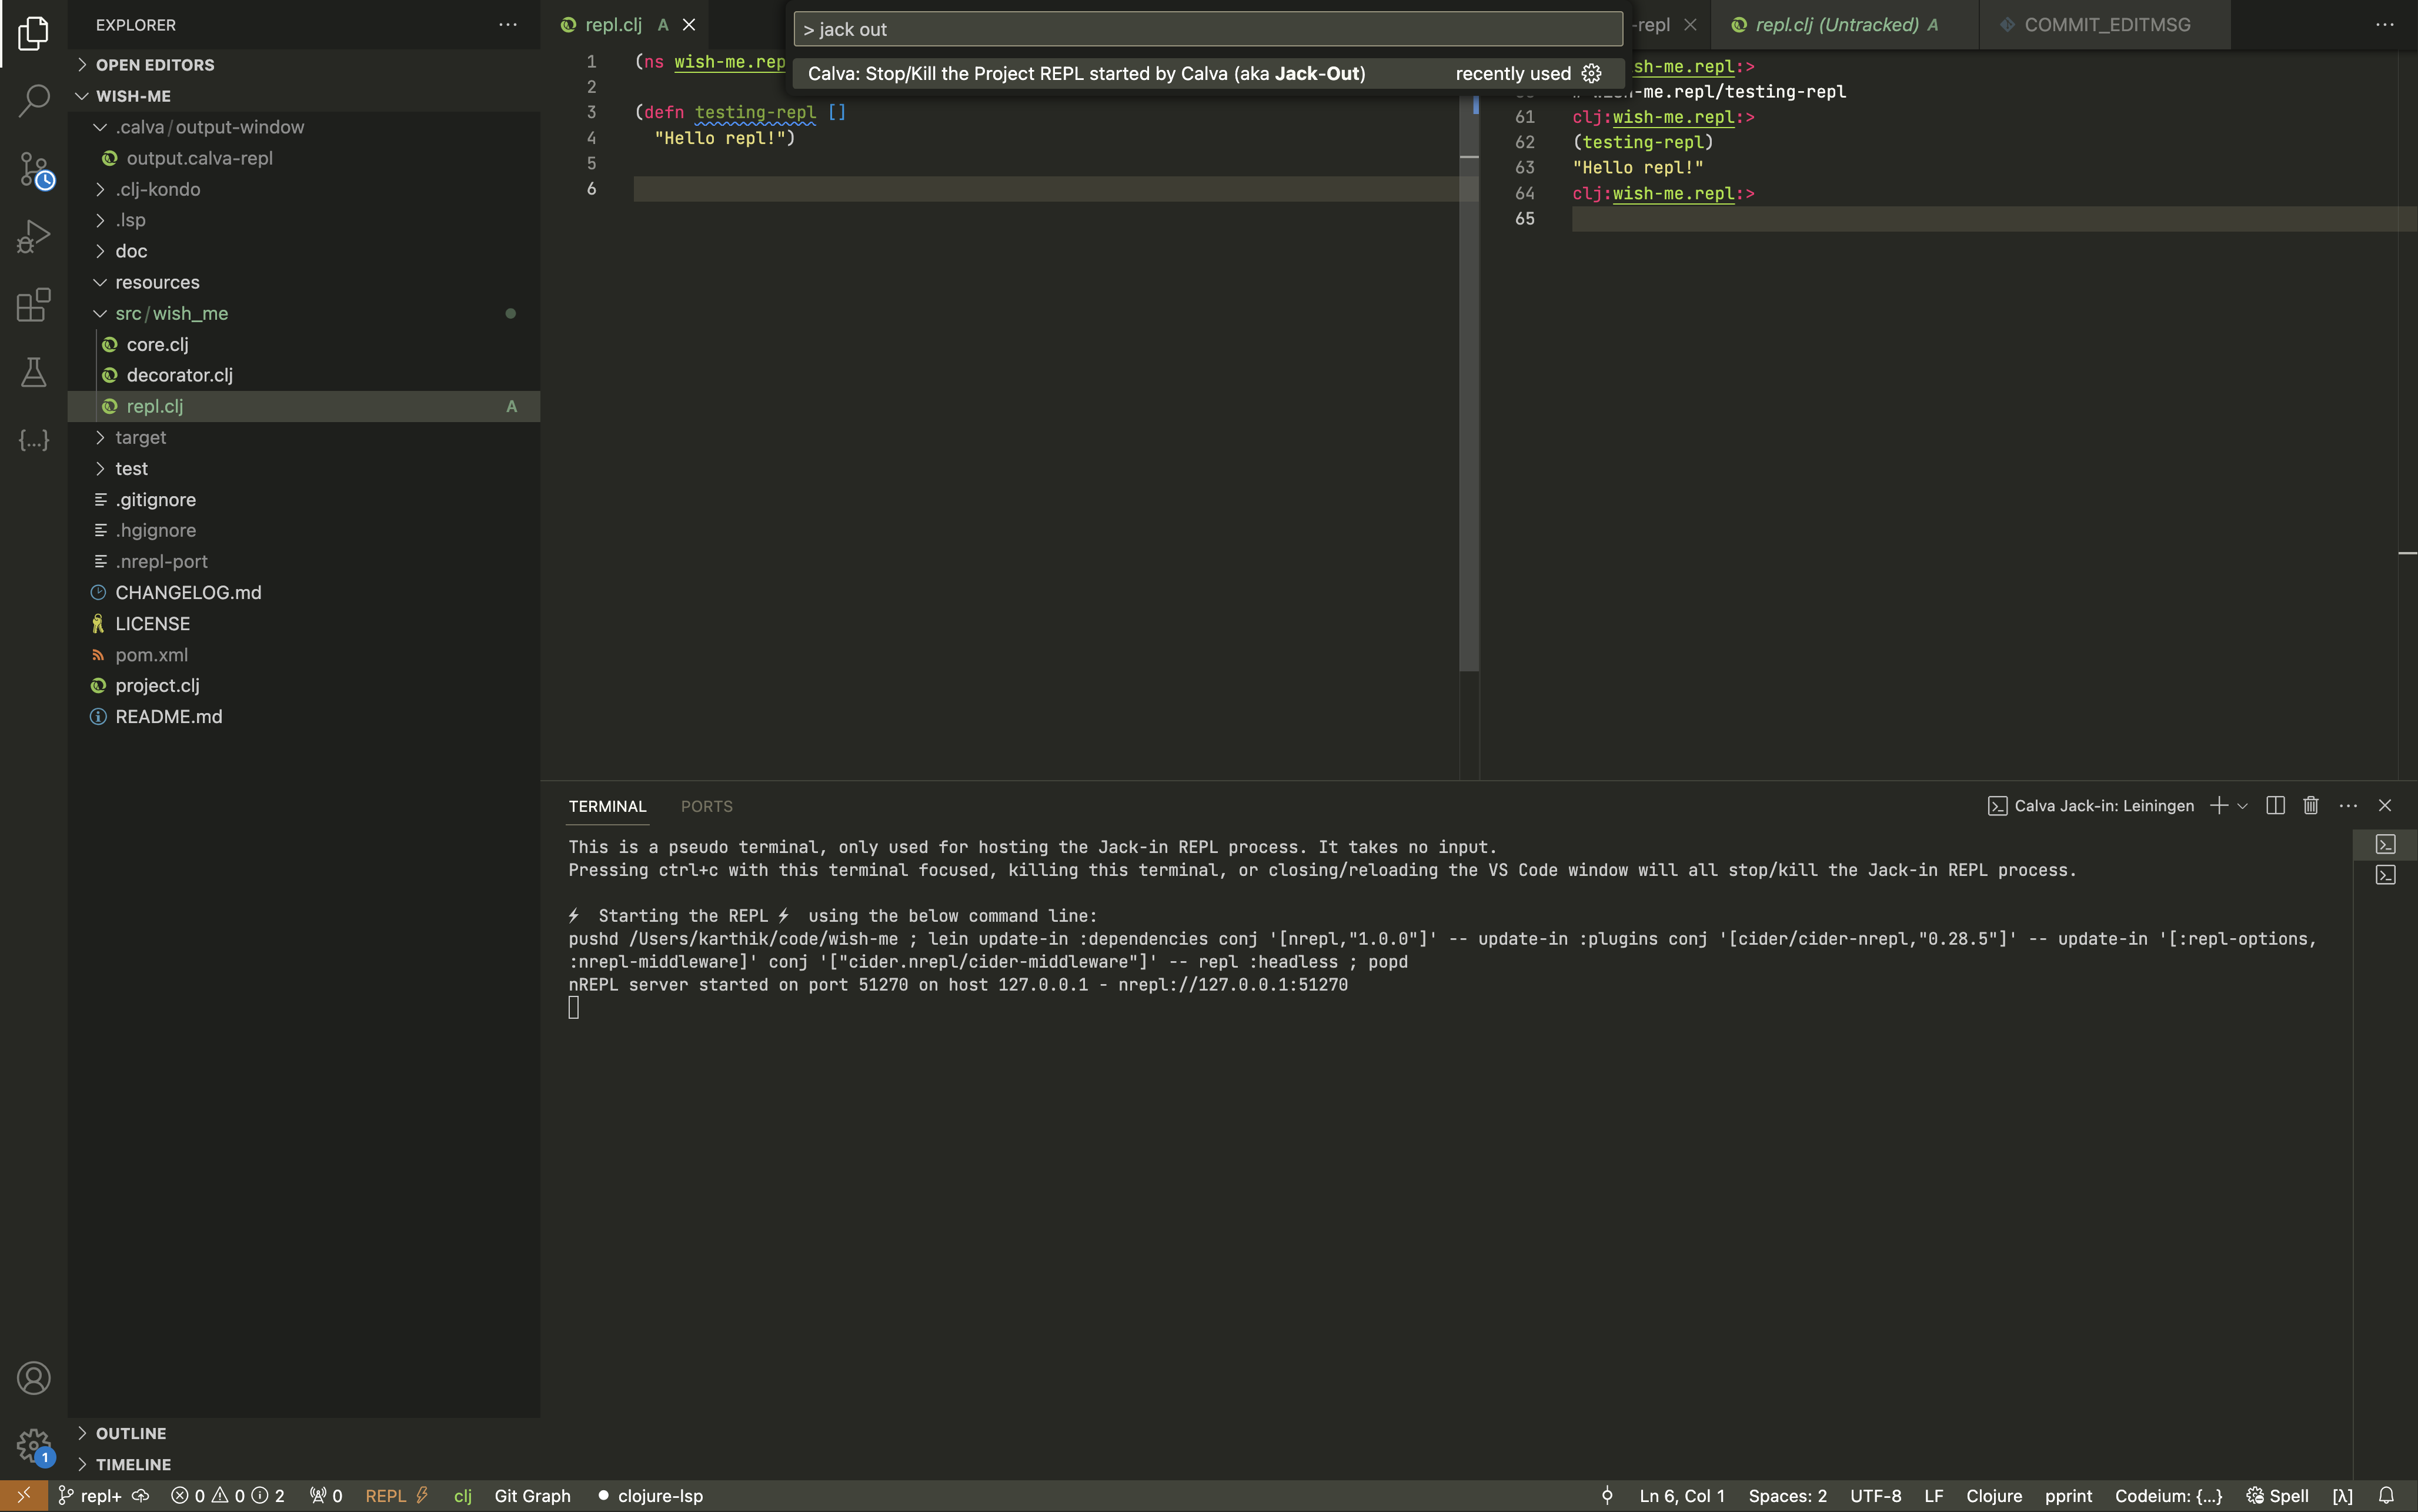2418x1512 pixels.
Task: Open the Extensions view
Action: click(x=33, y=305)
